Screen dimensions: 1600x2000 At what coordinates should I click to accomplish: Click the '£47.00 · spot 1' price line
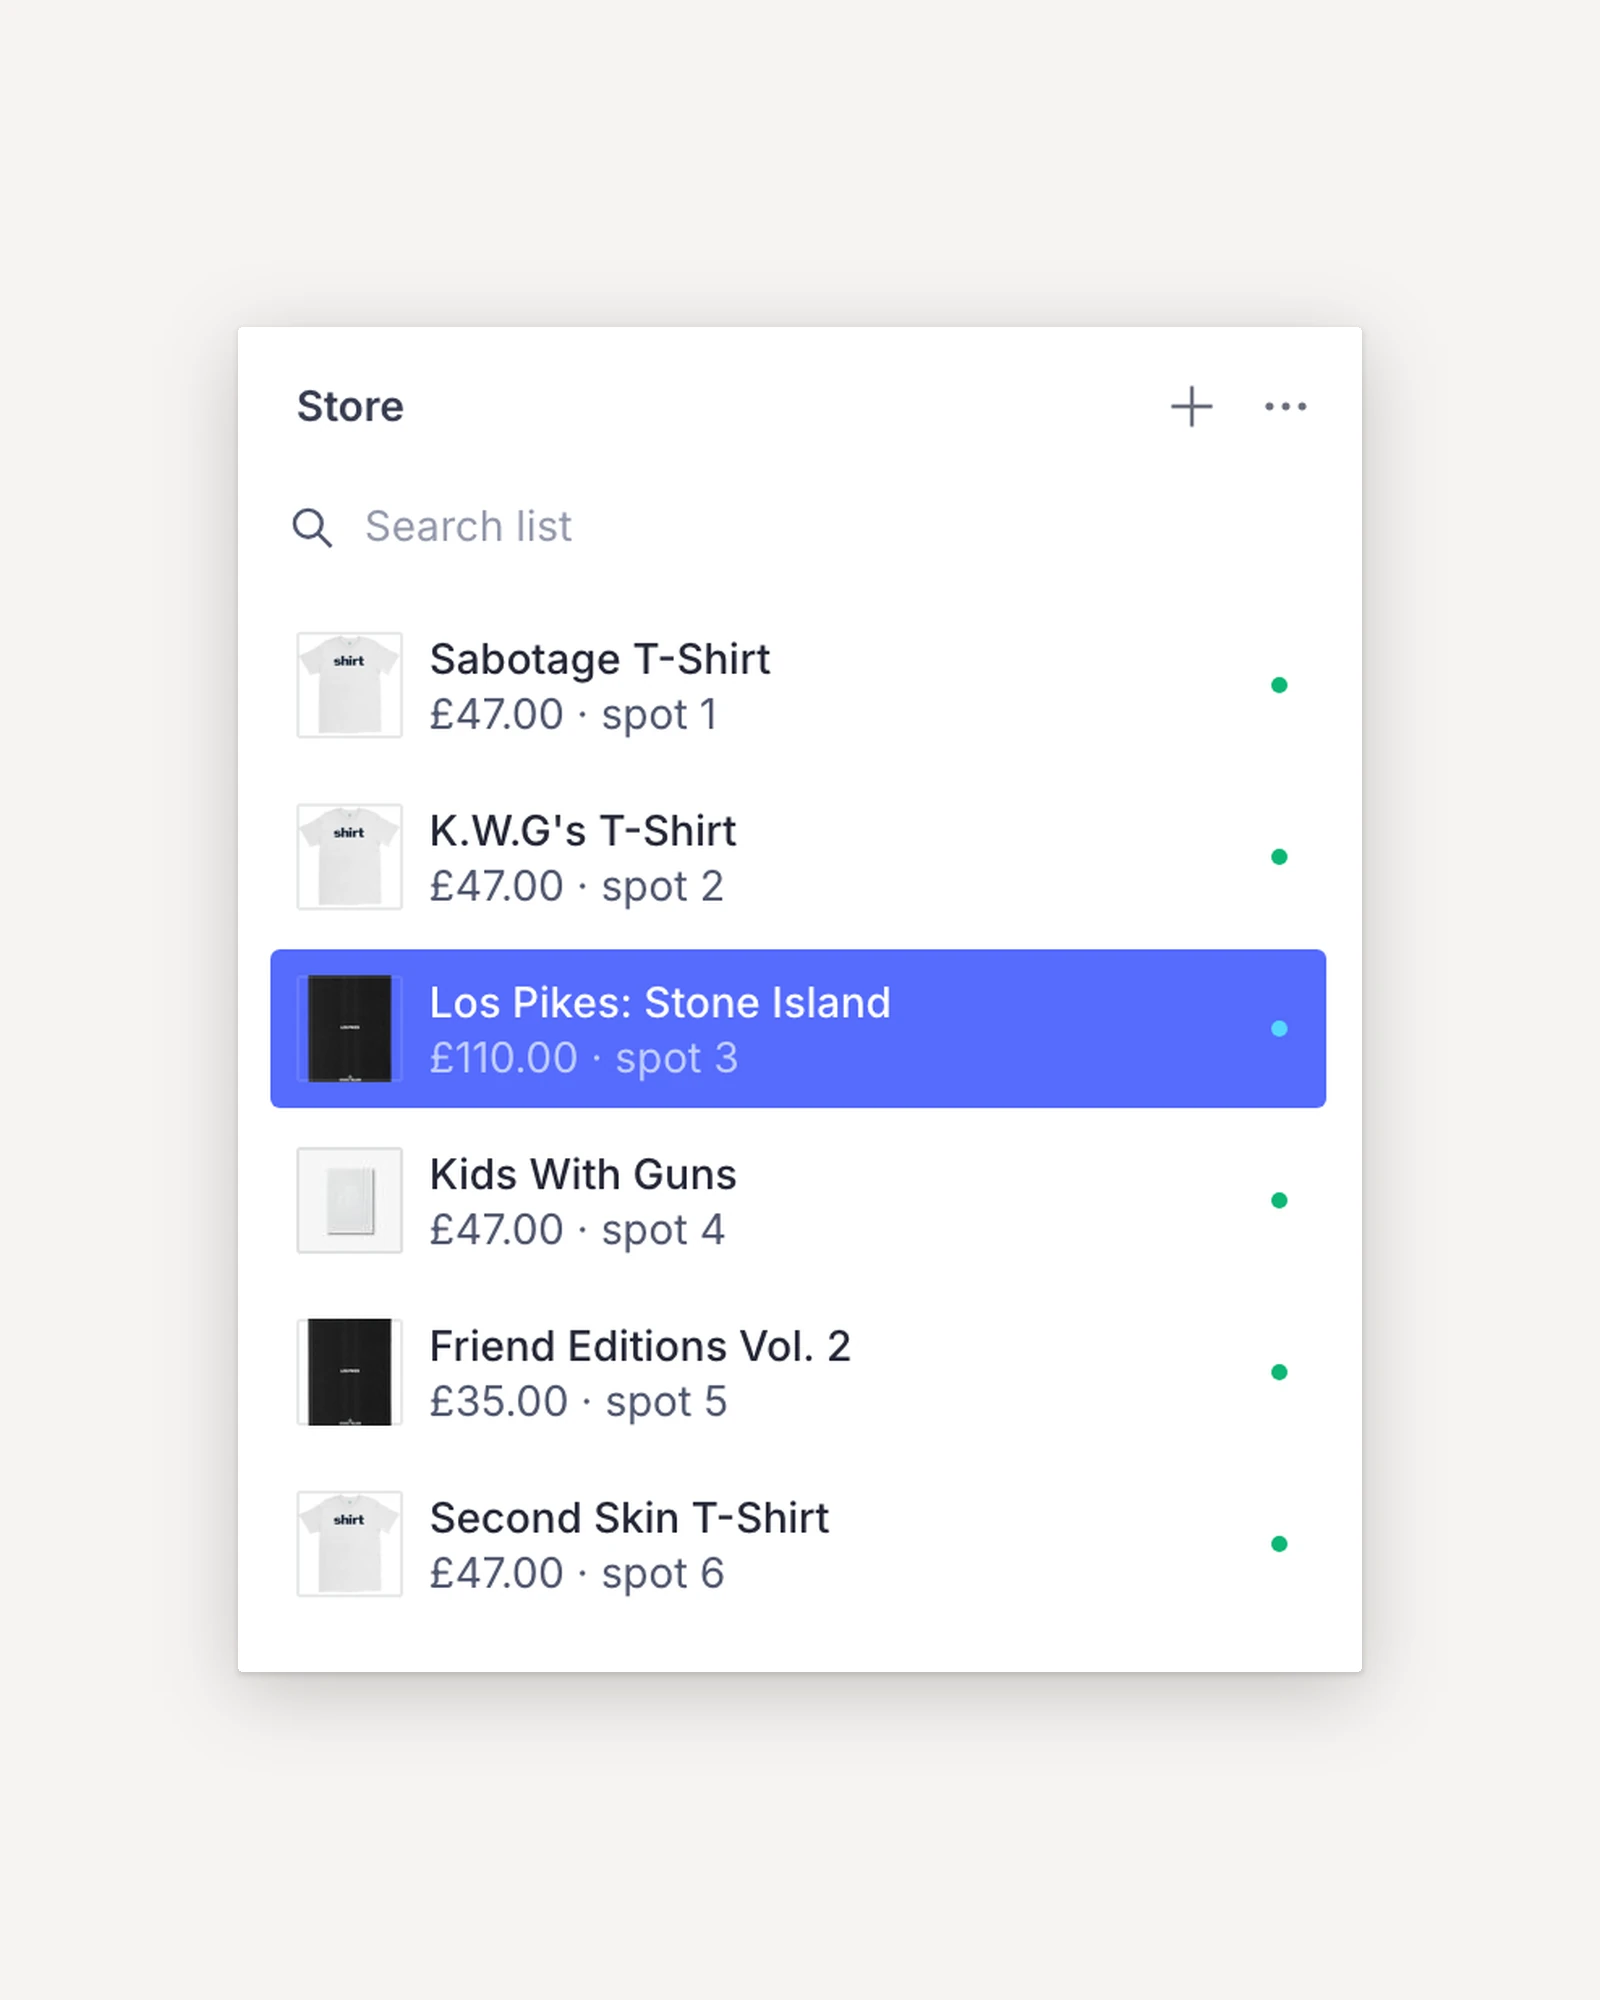574,715
